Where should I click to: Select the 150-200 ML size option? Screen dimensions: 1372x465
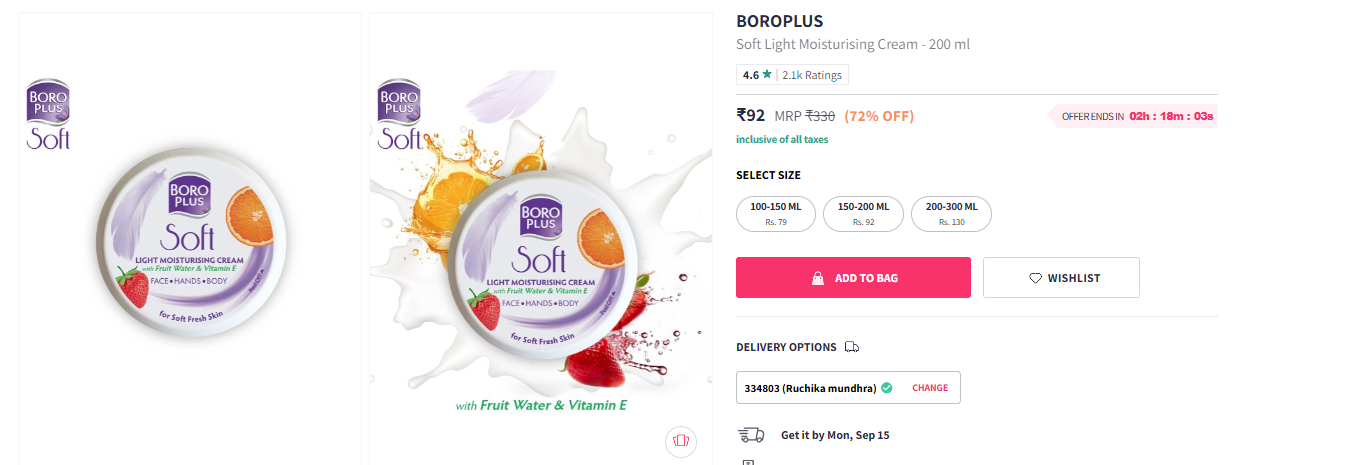click(863, 213)
